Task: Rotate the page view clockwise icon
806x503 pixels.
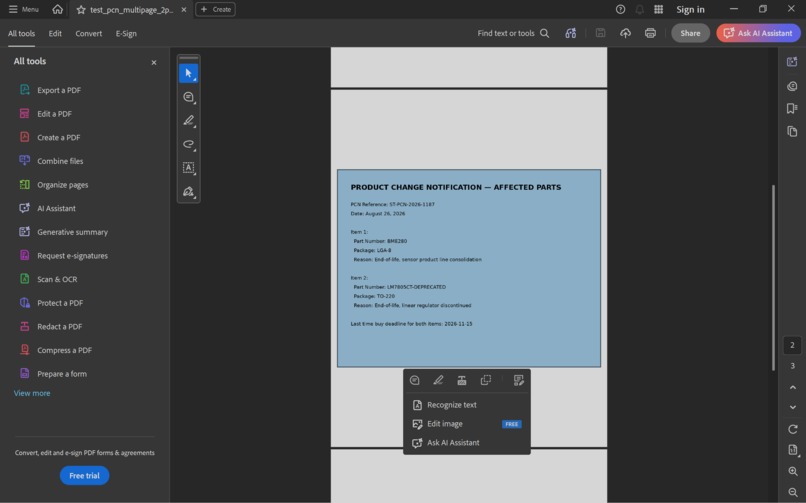Action: point(793,429)
